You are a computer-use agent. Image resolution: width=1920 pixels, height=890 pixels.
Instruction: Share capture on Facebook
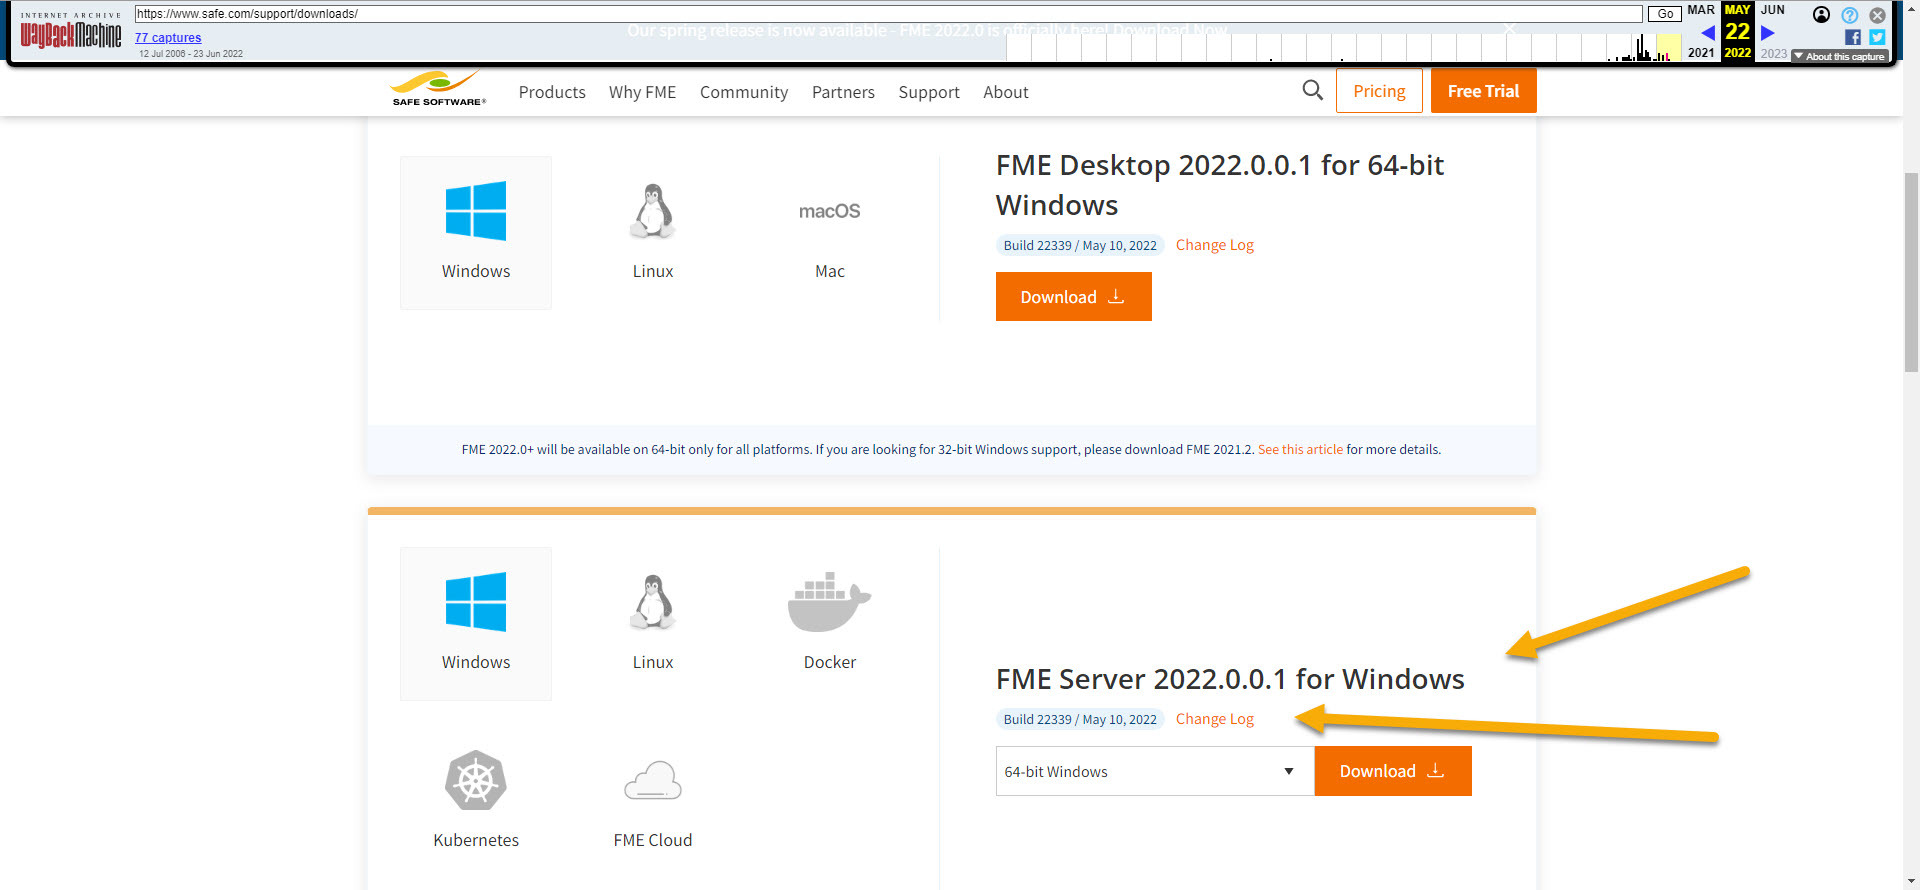tap(1853, 37)
